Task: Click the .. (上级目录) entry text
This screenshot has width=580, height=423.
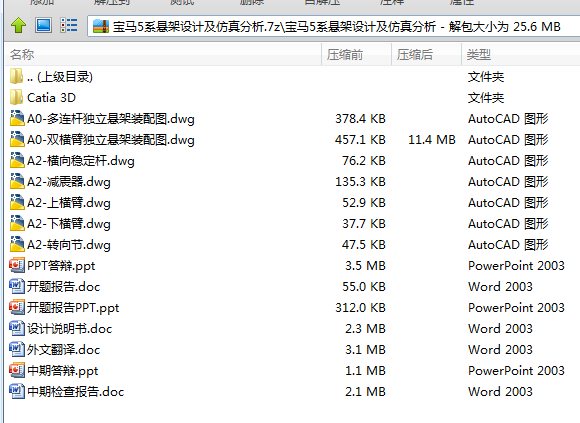Action: click(x=60, y=77)
